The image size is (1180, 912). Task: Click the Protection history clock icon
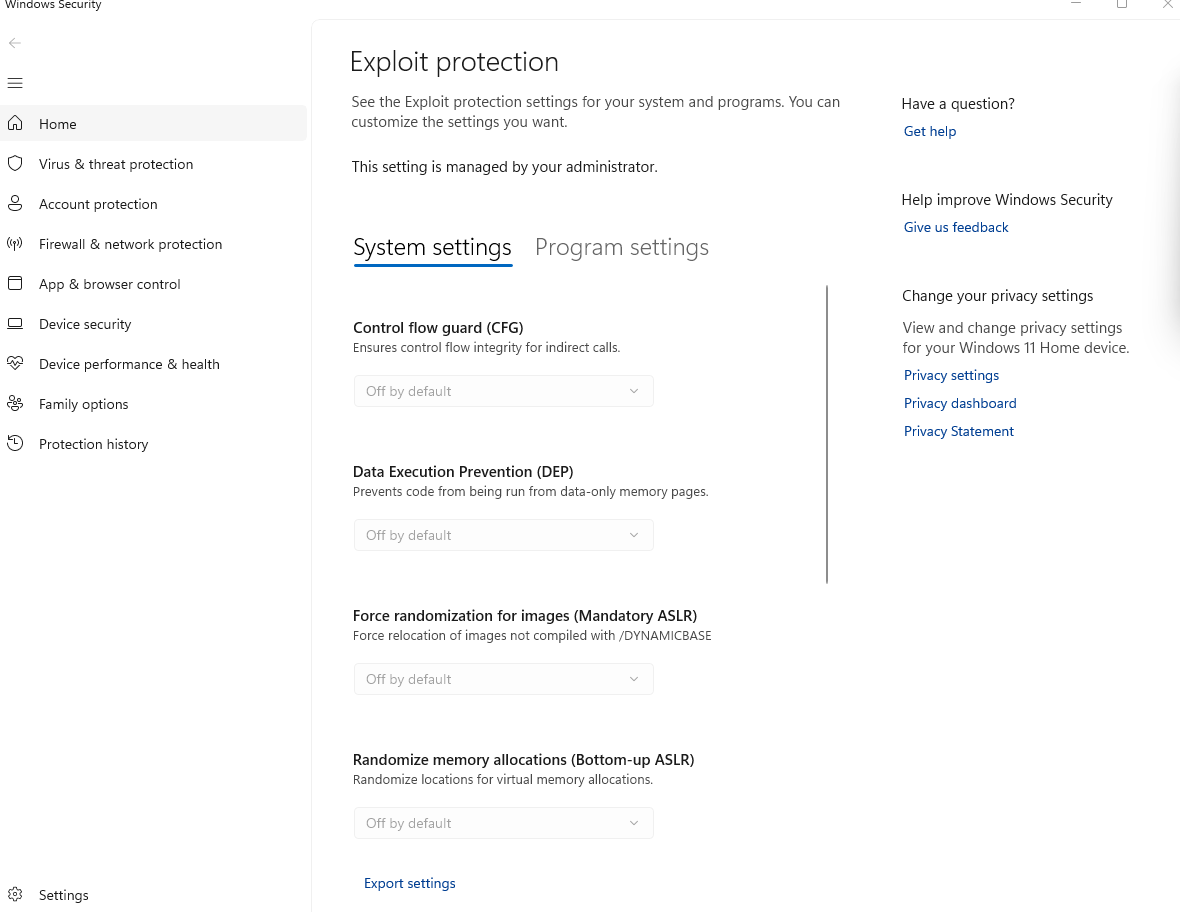(x=15, y=444)
